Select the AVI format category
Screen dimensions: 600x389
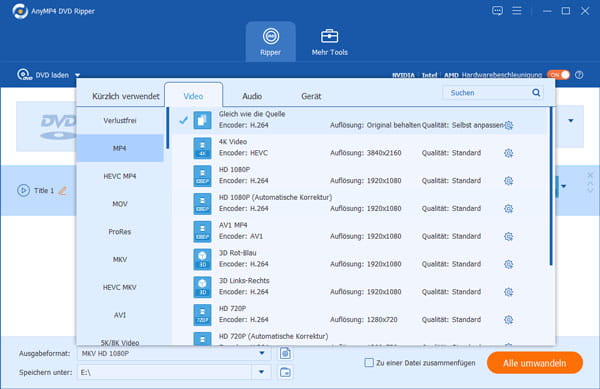click(120, 315)
